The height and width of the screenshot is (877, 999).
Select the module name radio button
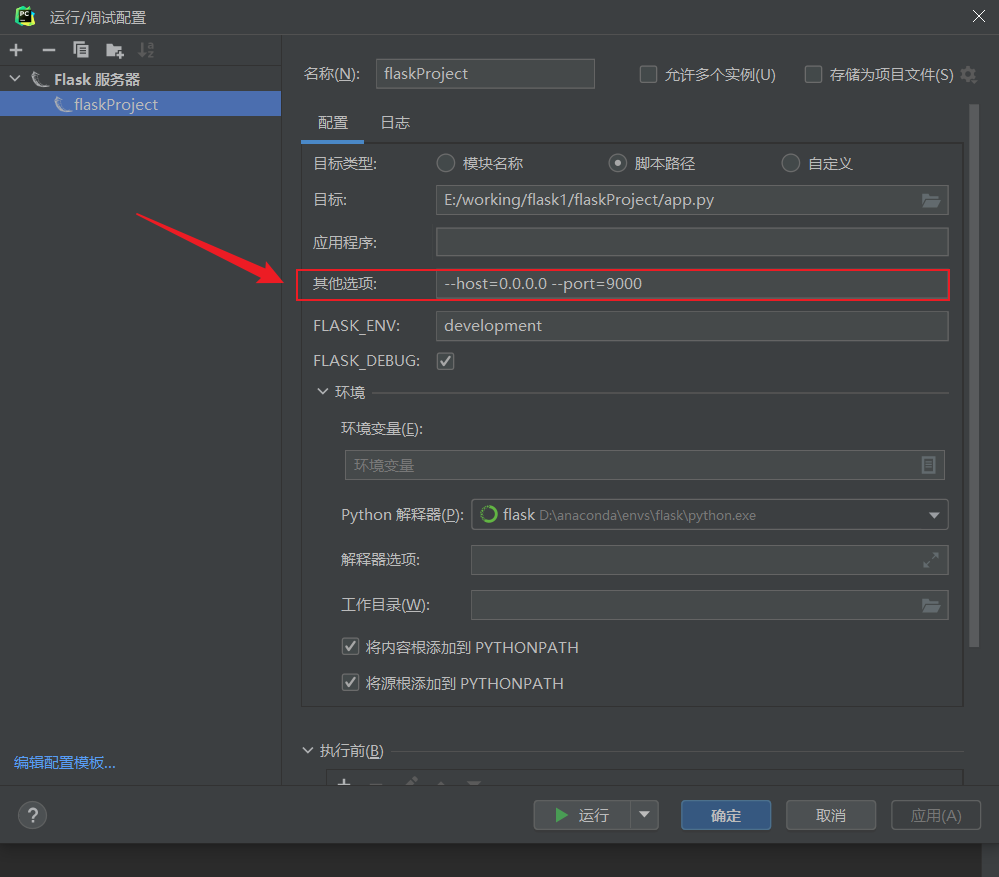tap(445, 163)
